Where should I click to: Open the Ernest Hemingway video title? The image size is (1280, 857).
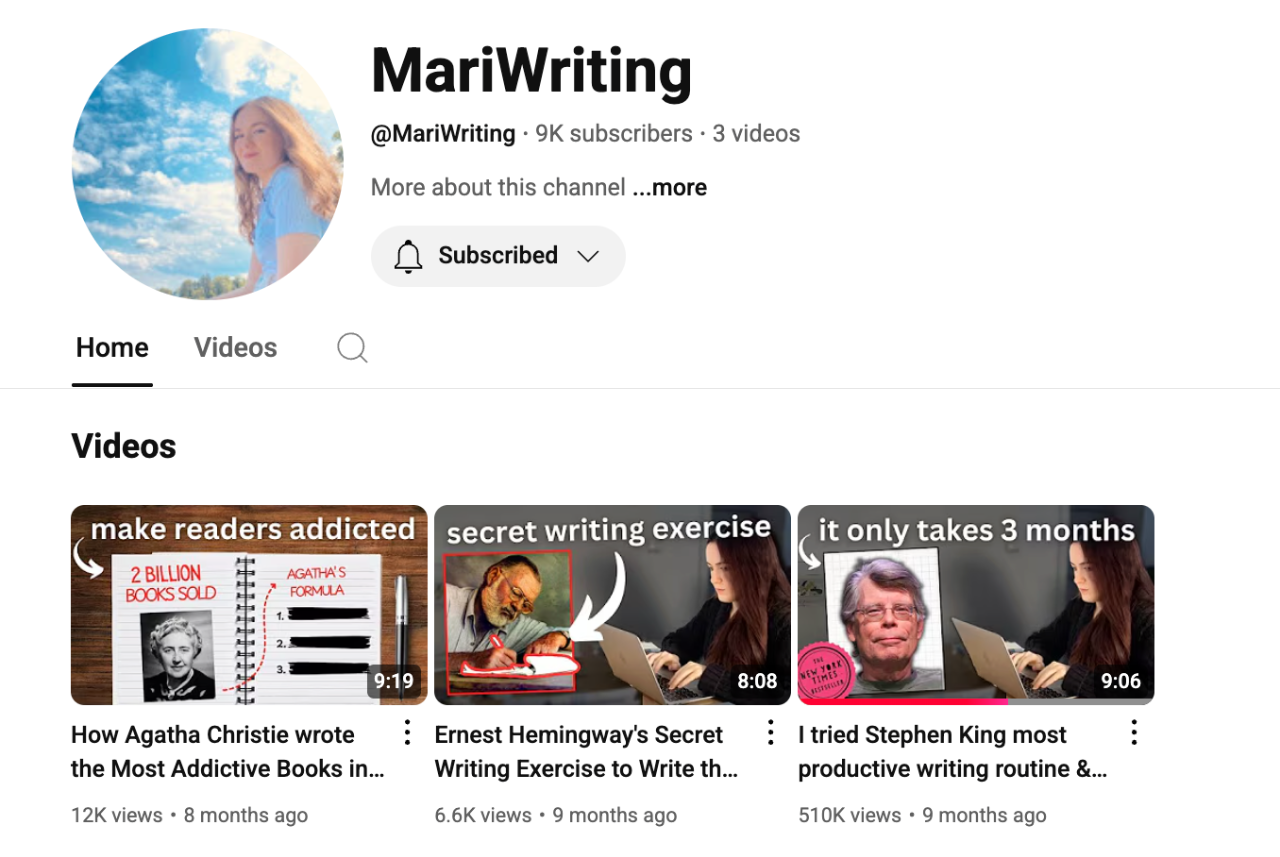pos(587,752)
